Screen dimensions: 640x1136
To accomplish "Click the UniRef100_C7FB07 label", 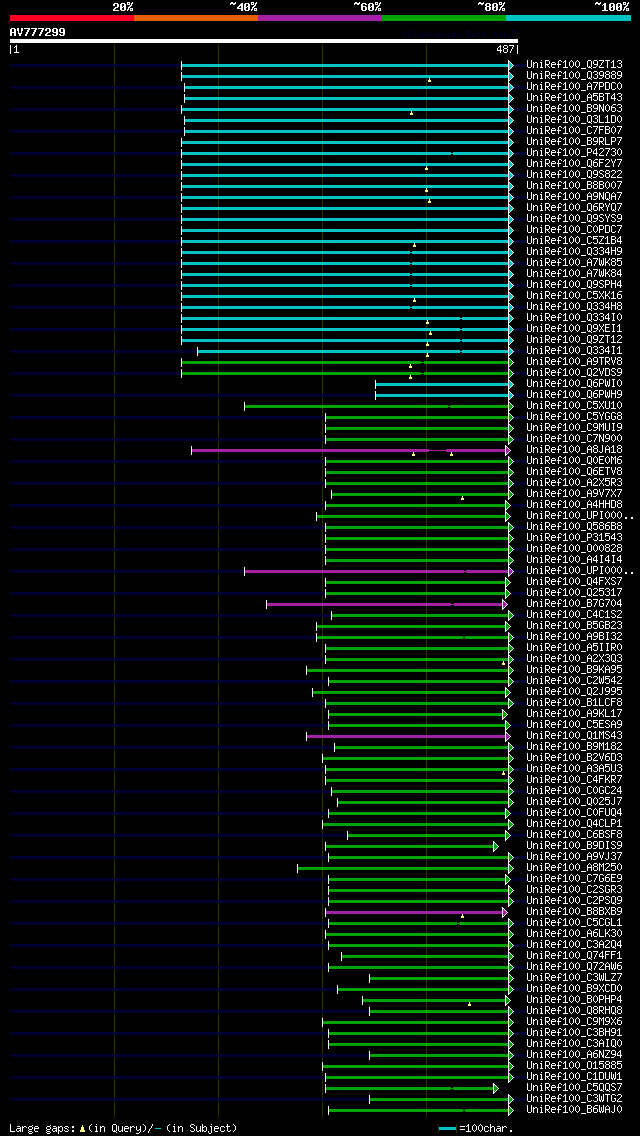I will (x=575, y=130).
